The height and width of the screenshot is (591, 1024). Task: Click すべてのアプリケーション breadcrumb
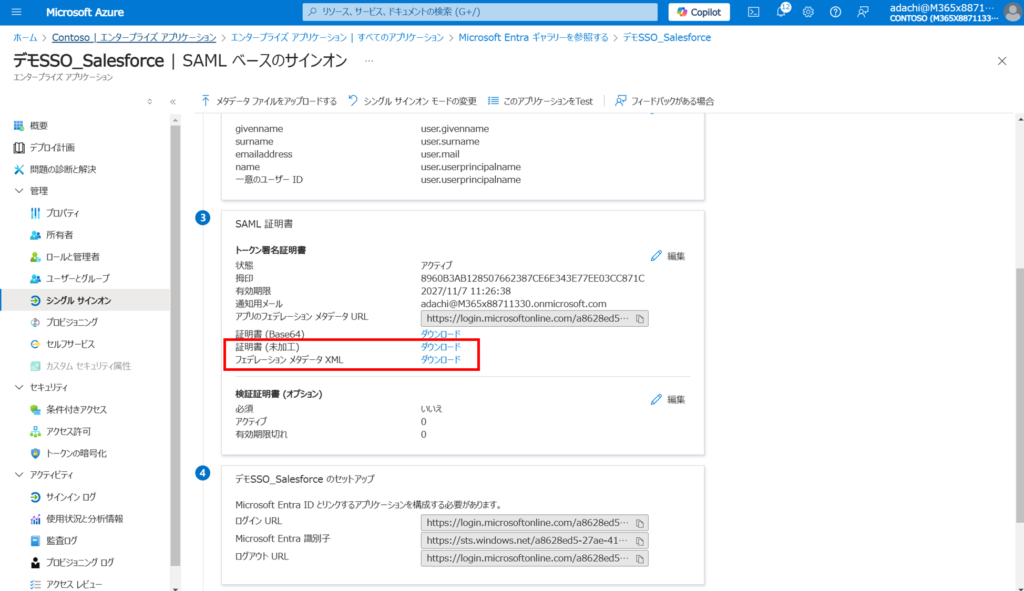pyautogui.click(x=337, y=37)
